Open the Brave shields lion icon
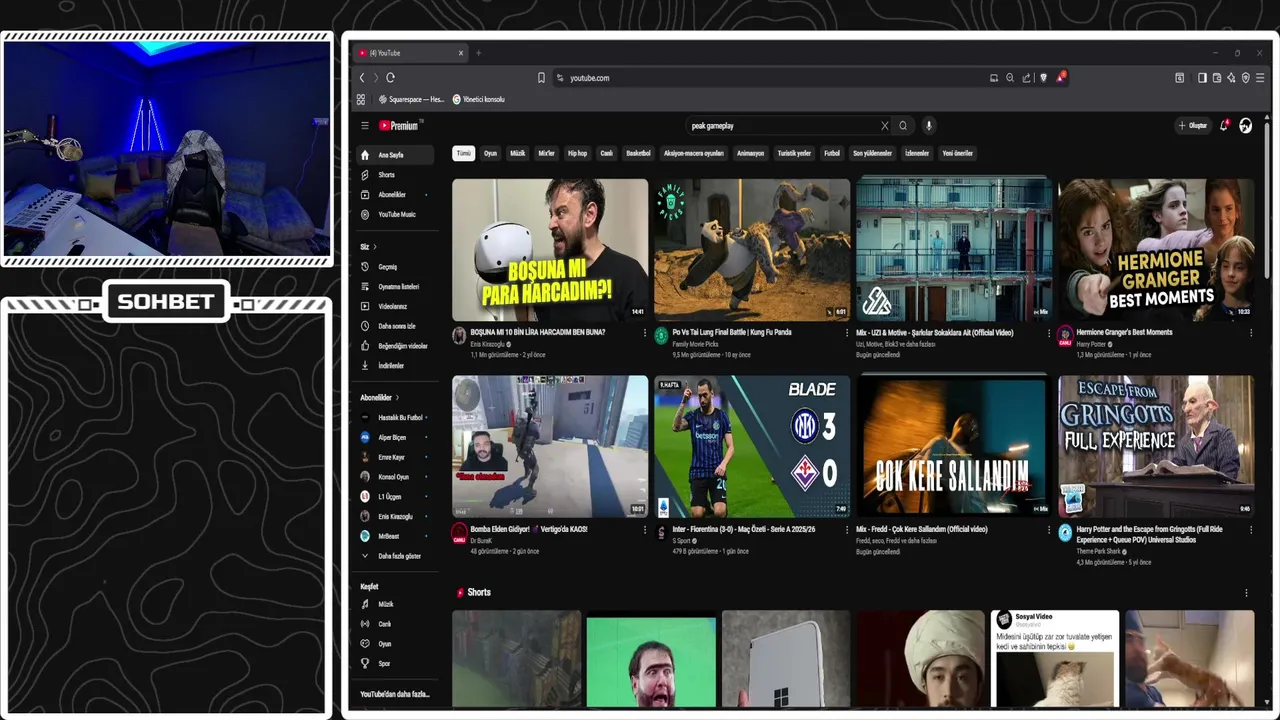The image size is (1280, 720). tap(1043, 78)
